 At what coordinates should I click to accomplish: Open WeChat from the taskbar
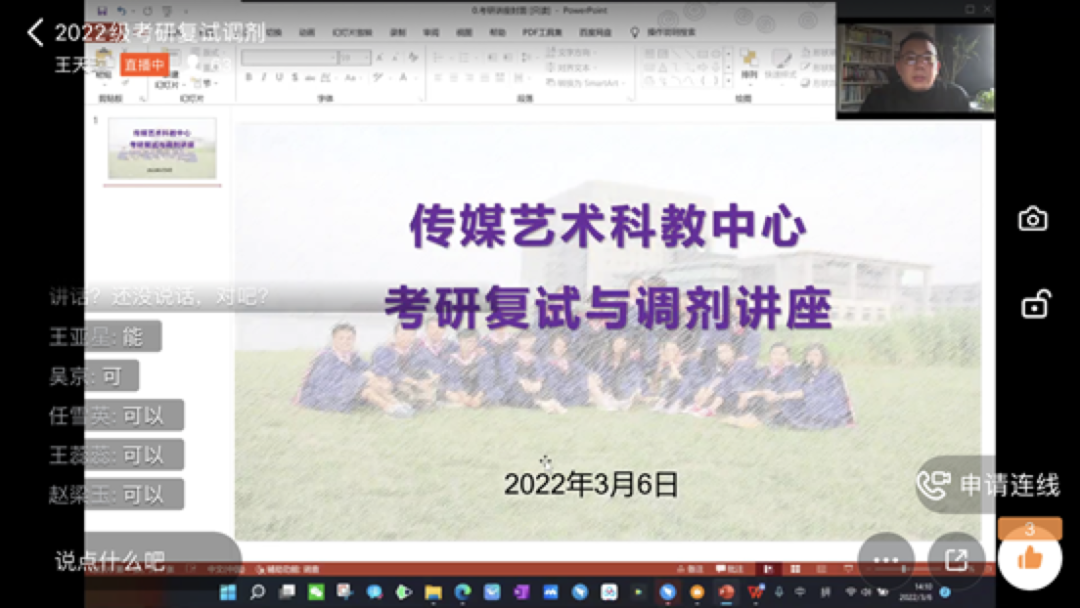[x=315, y=592]
